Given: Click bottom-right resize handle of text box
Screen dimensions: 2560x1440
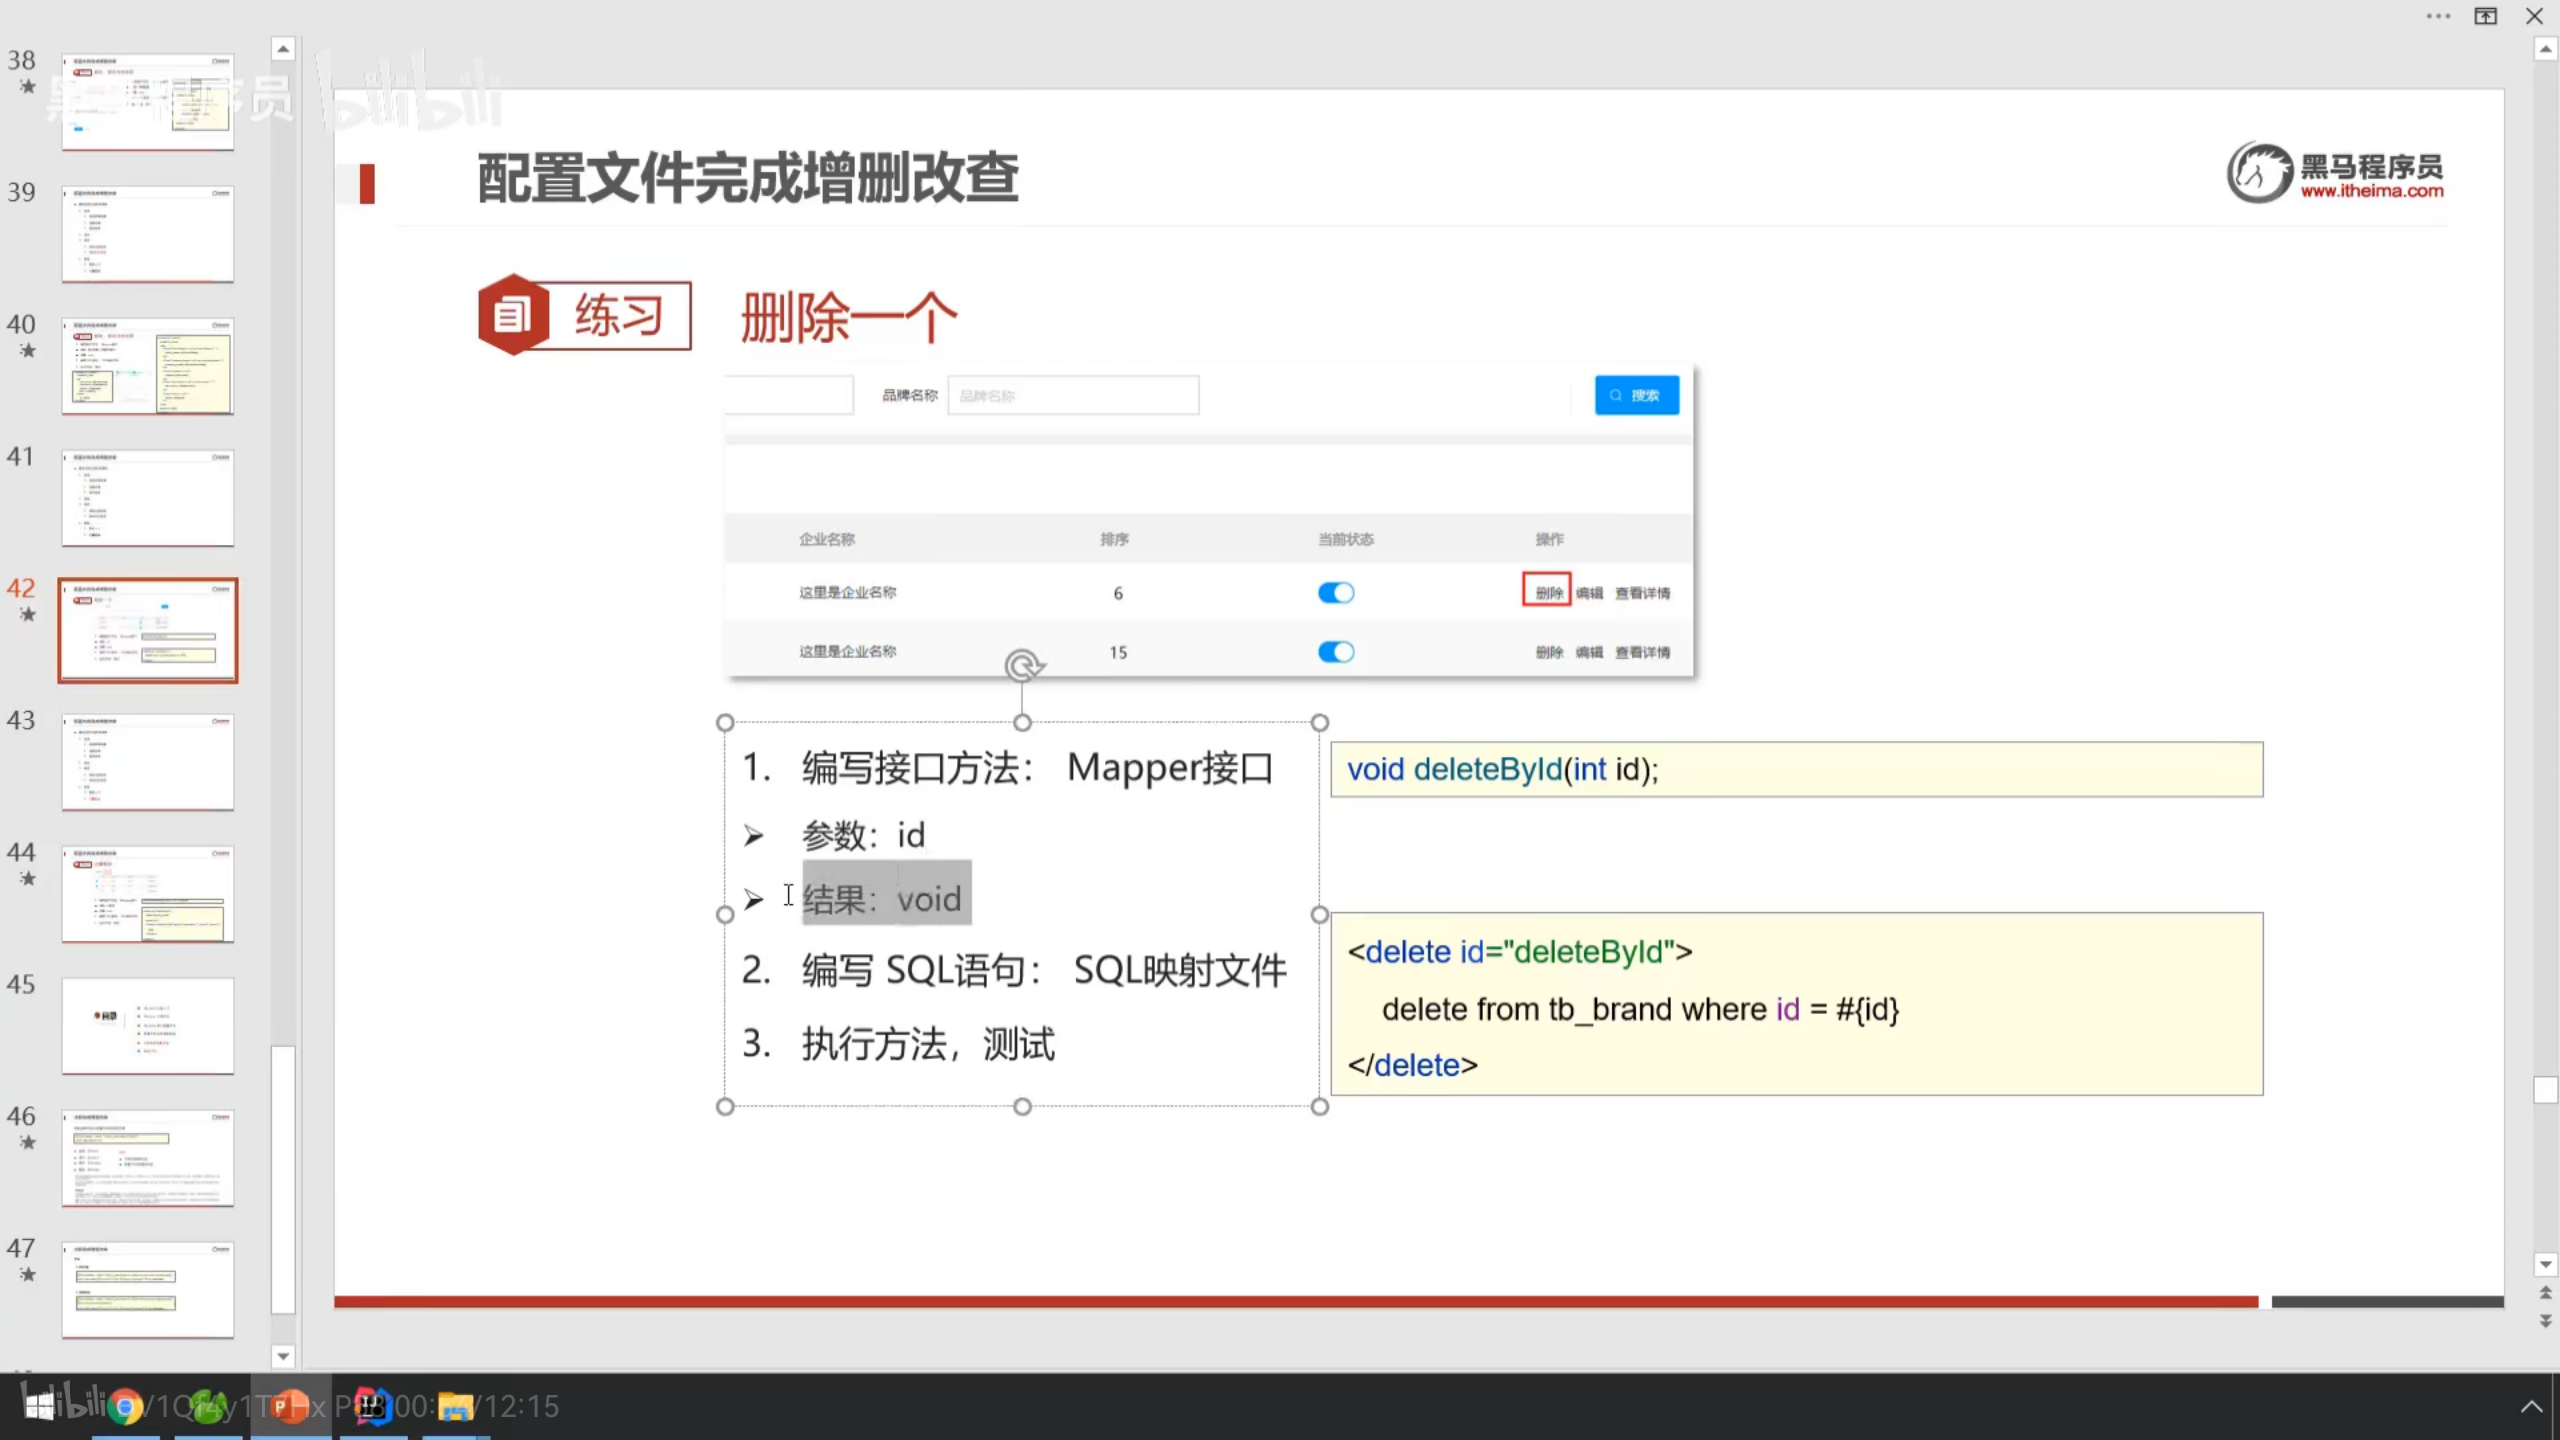Looking at the screenshot, I should pyautogui.click(x=1319, y=1106).
